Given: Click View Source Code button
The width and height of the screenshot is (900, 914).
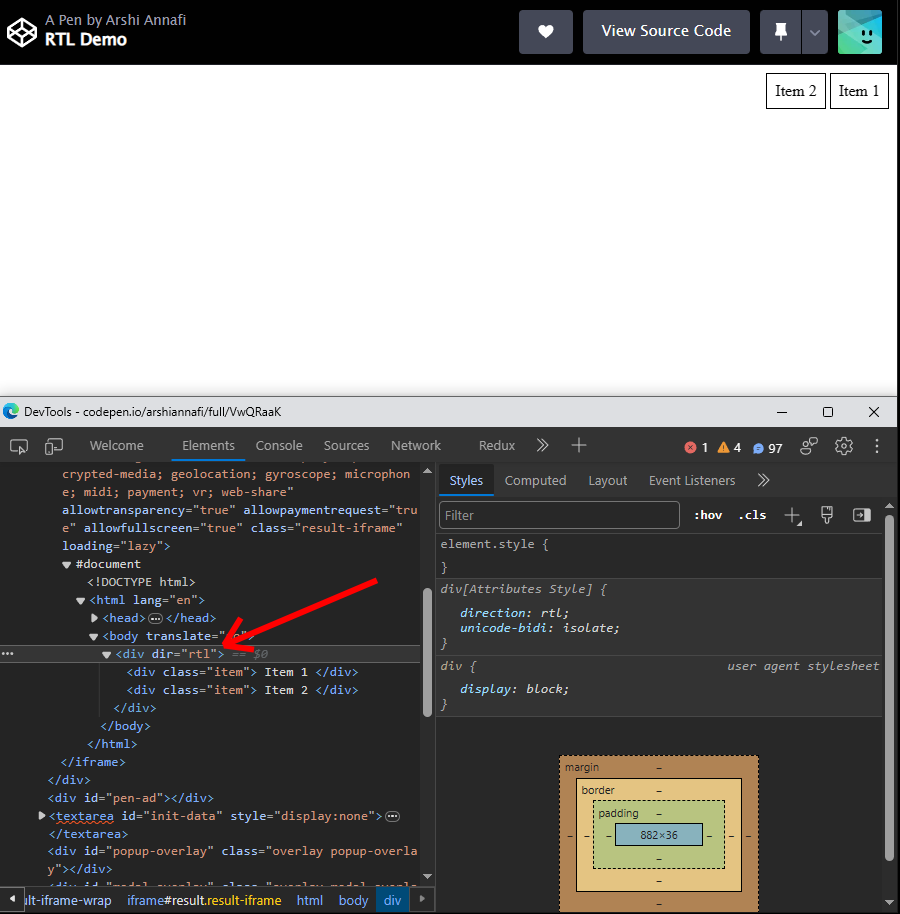Looking at the screenshot, I should coord(666,31).
